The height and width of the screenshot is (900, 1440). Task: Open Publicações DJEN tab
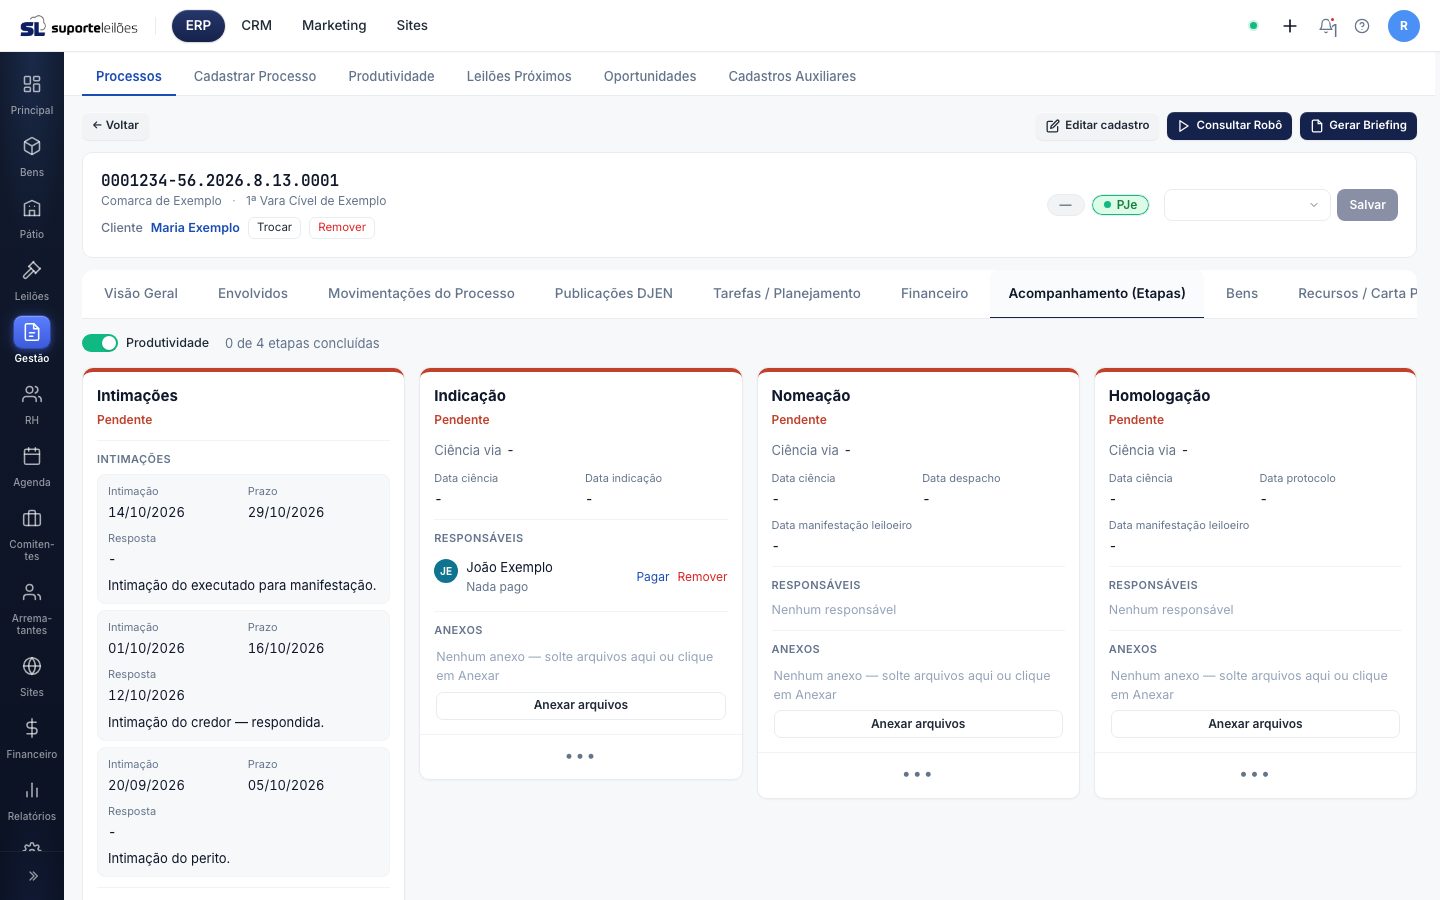[614, 294]
